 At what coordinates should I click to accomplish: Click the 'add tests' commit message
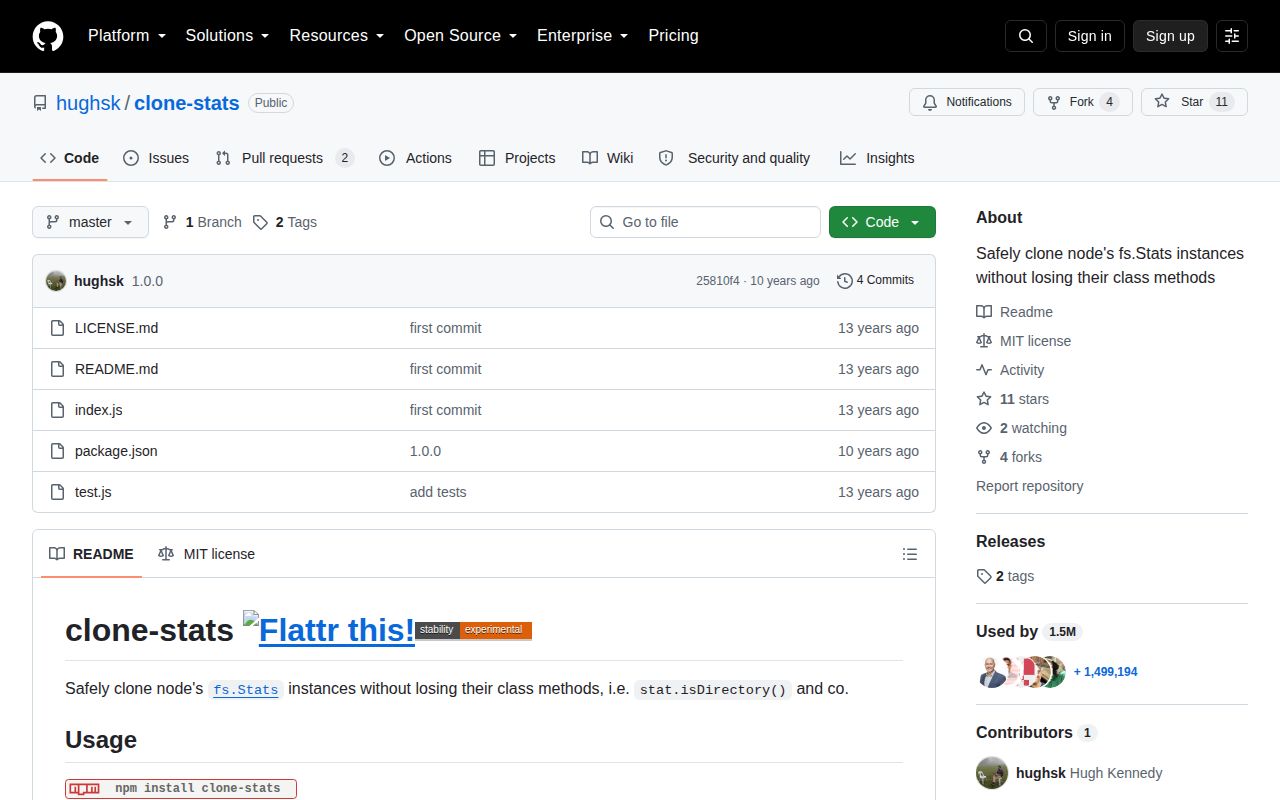click(438, 492)
